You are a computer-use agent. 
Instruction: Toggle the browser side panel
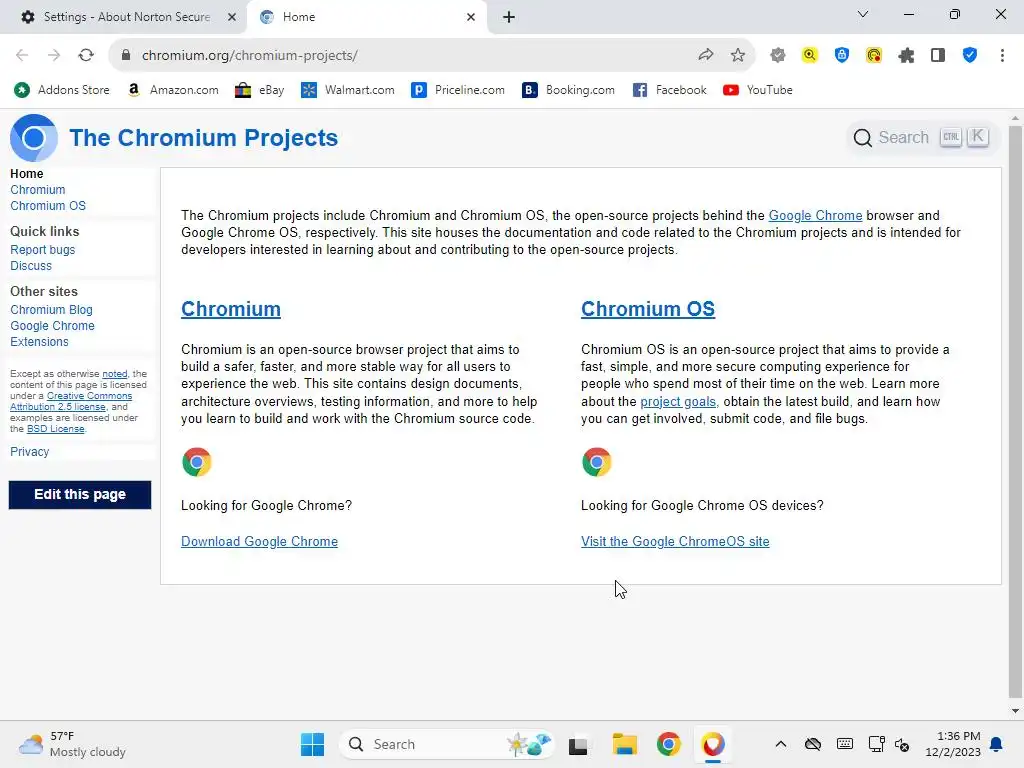coord(938,56)
